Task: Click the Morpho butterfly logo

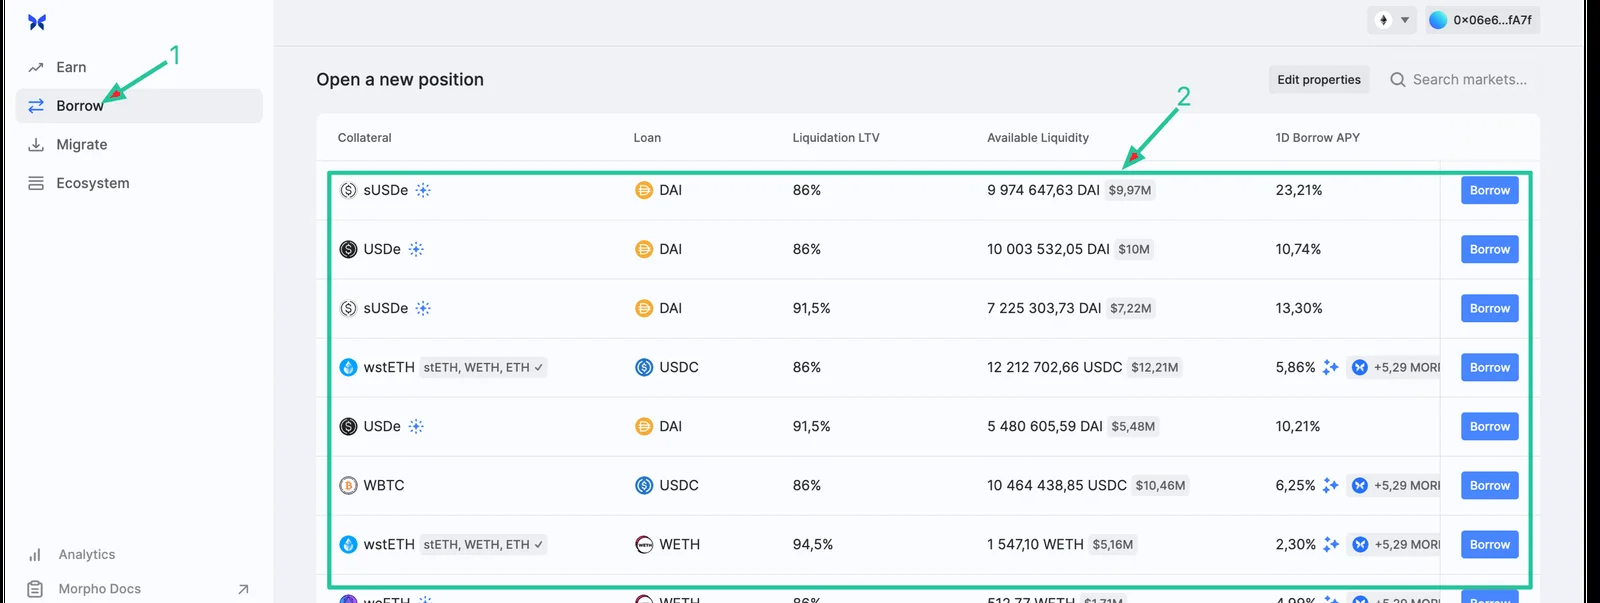Action: pos(37,22)
